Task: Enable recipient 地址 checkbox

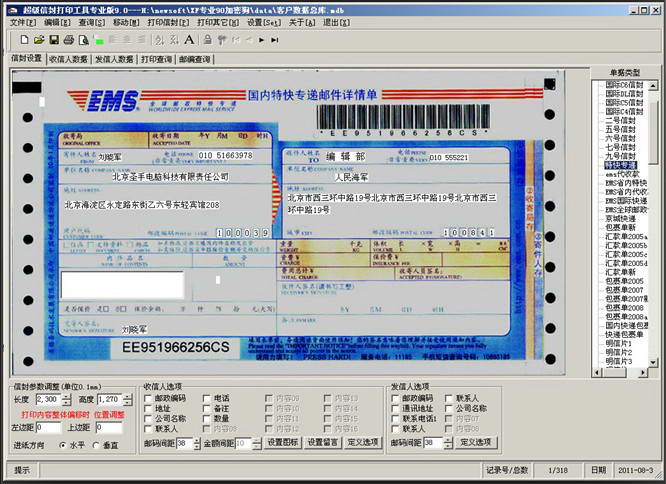Action: point(148,408)
